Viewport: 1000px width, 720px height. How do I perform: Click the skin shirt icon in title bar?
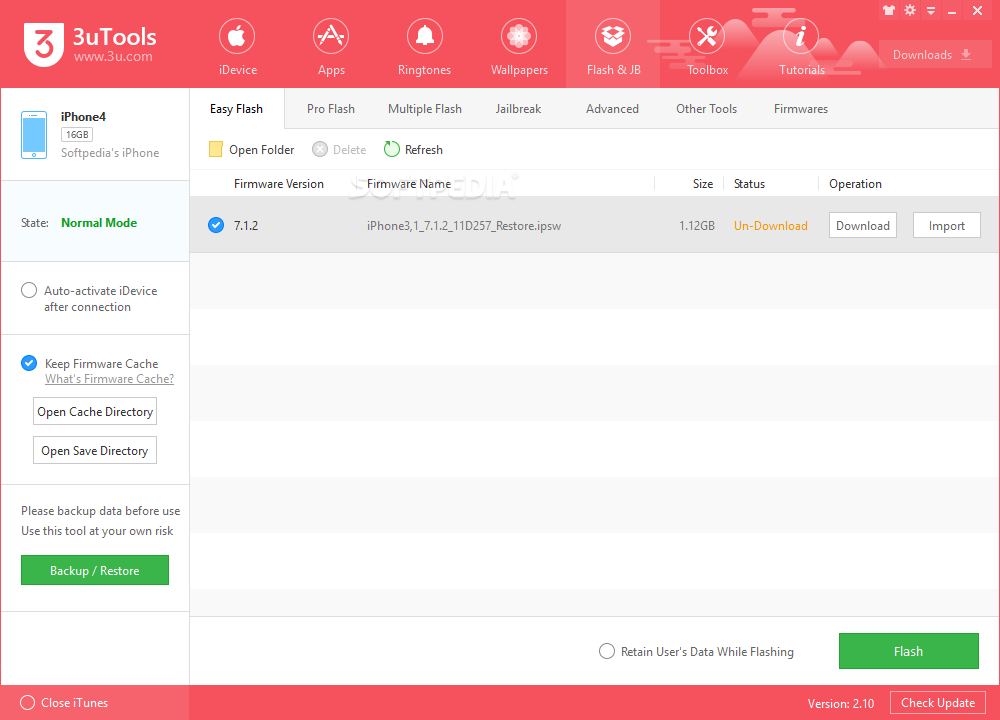[889, 10]
